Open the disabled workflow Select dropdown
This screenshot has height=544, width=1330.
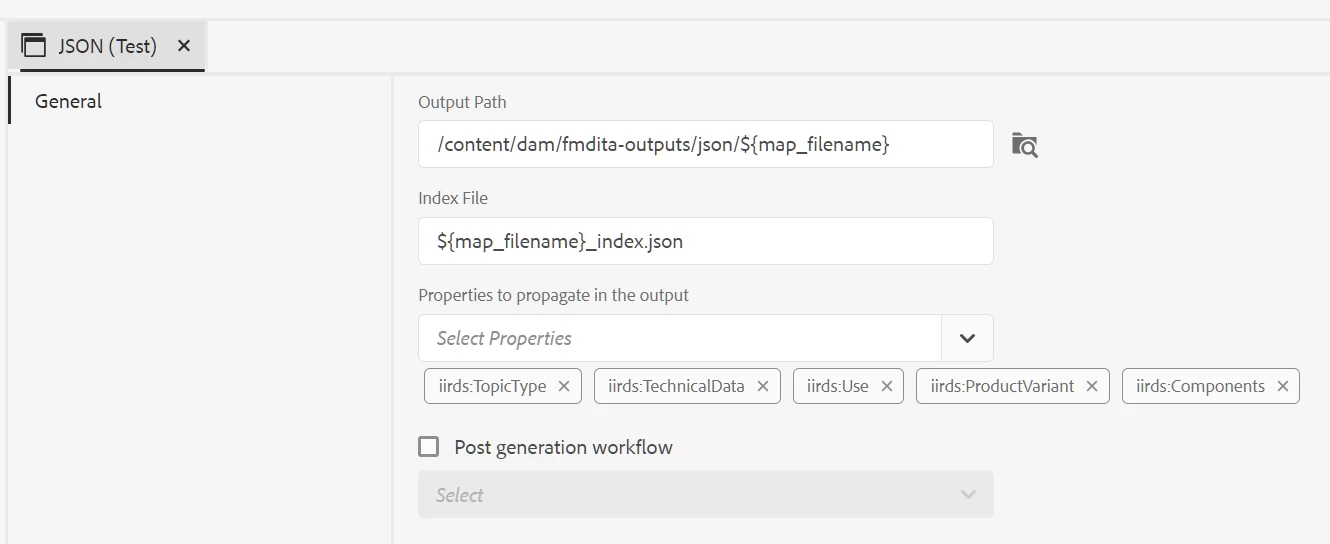point(706,495)
